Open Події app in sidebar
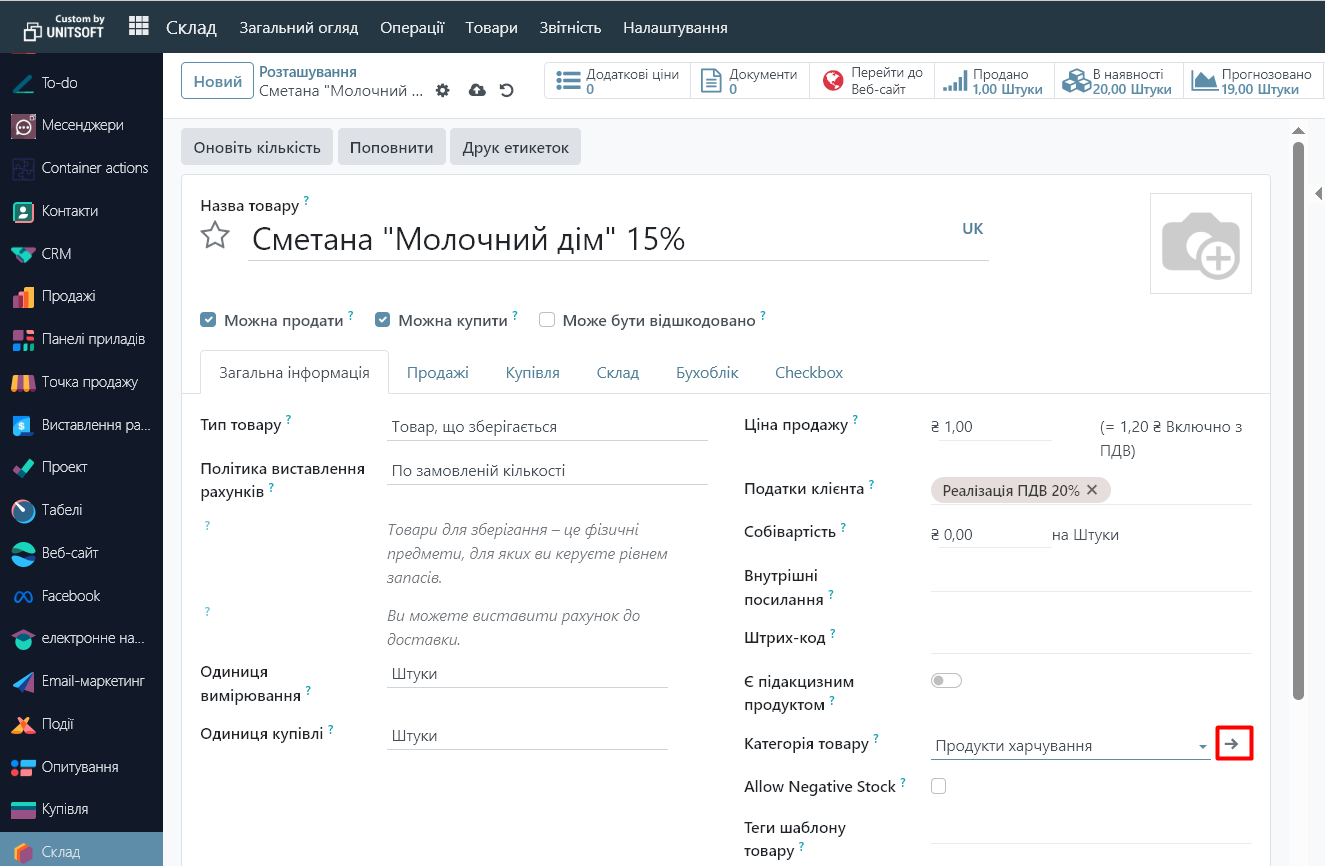 click(x=81, y=724)
